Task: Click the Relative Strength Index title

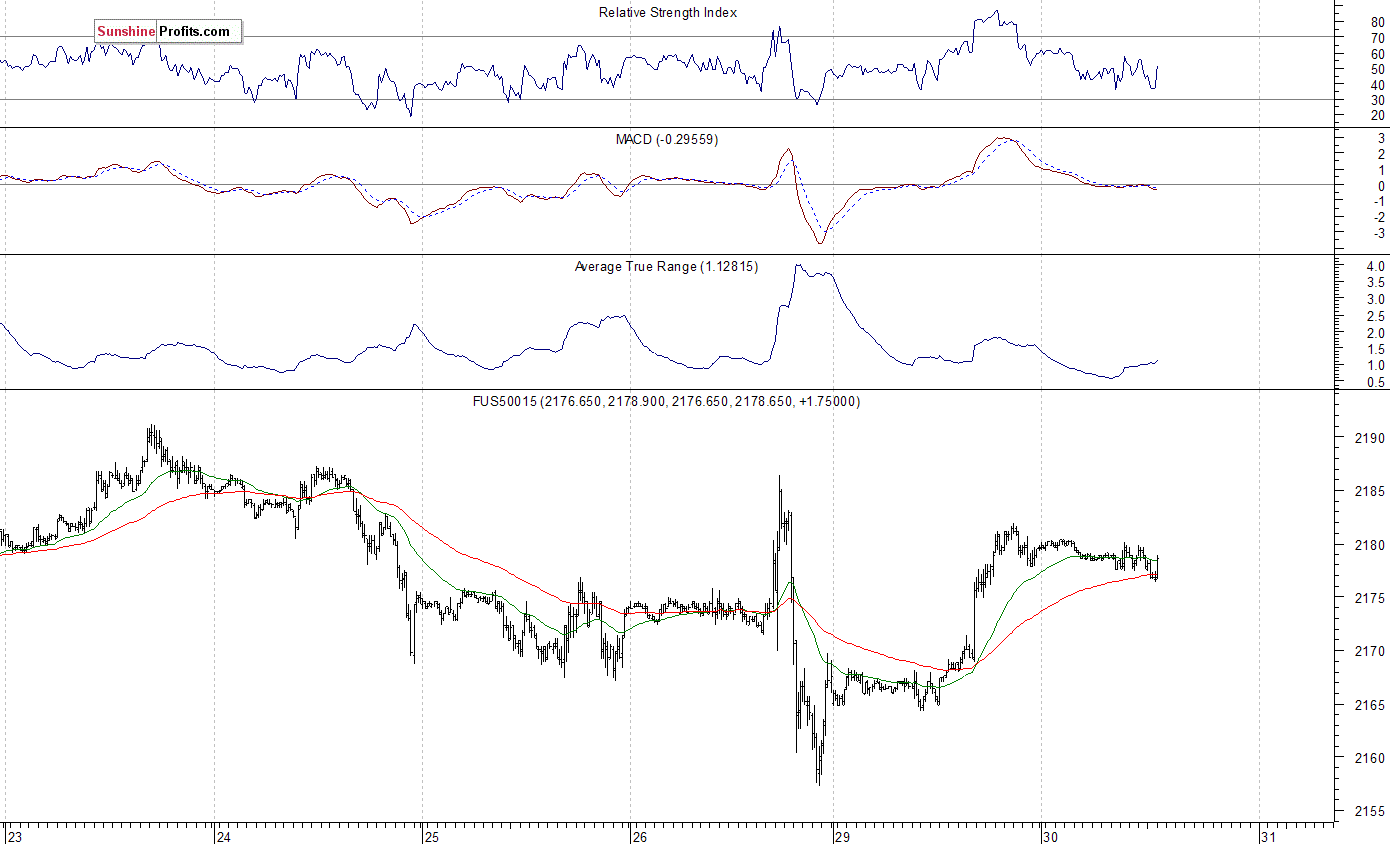Action: click(x=668, y=12)
